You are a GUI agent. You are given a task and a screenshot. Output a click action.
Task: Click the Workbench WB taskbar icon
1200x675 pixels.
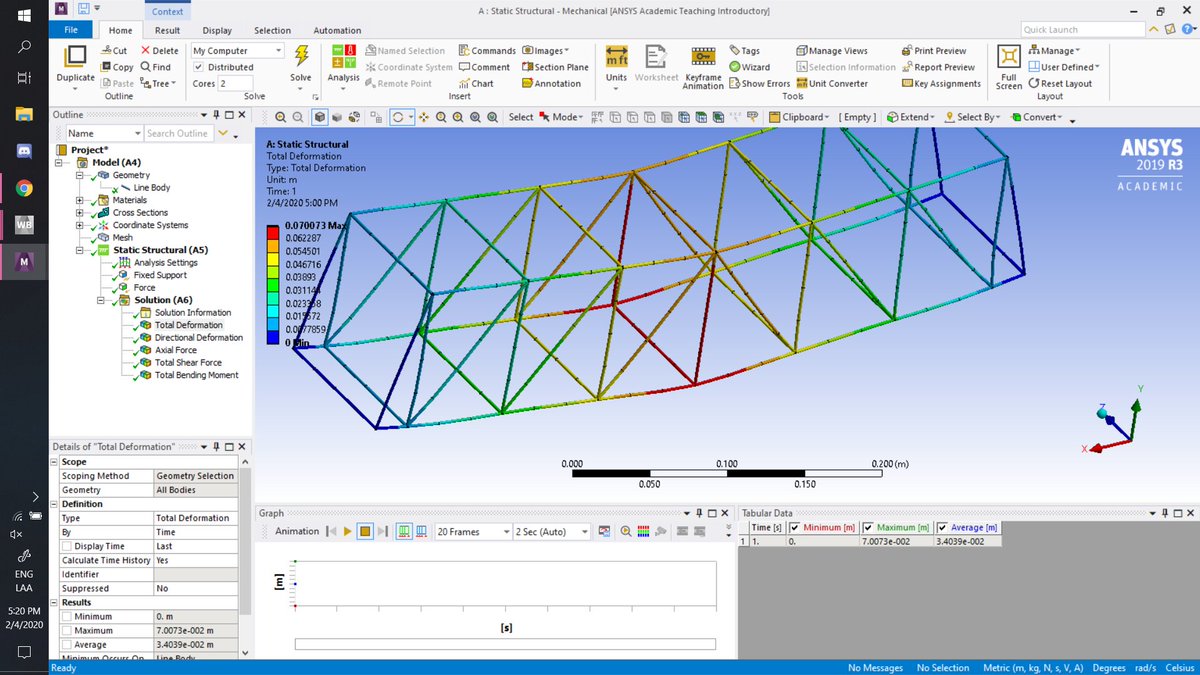pyautogui.click(x=24, y=224)
